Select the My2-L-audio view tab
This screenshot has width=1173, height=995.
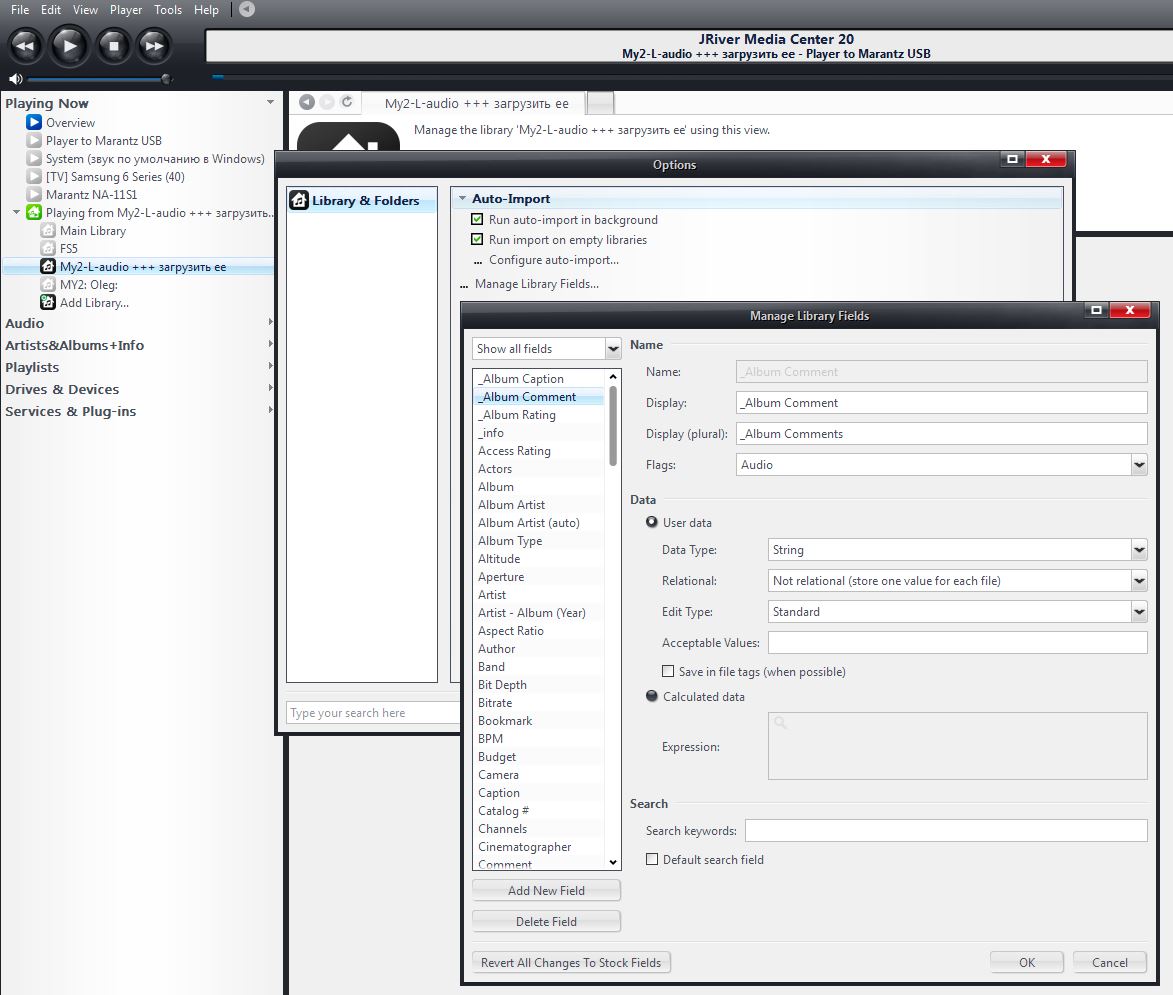pyautogui.click(x=476, y=103)
